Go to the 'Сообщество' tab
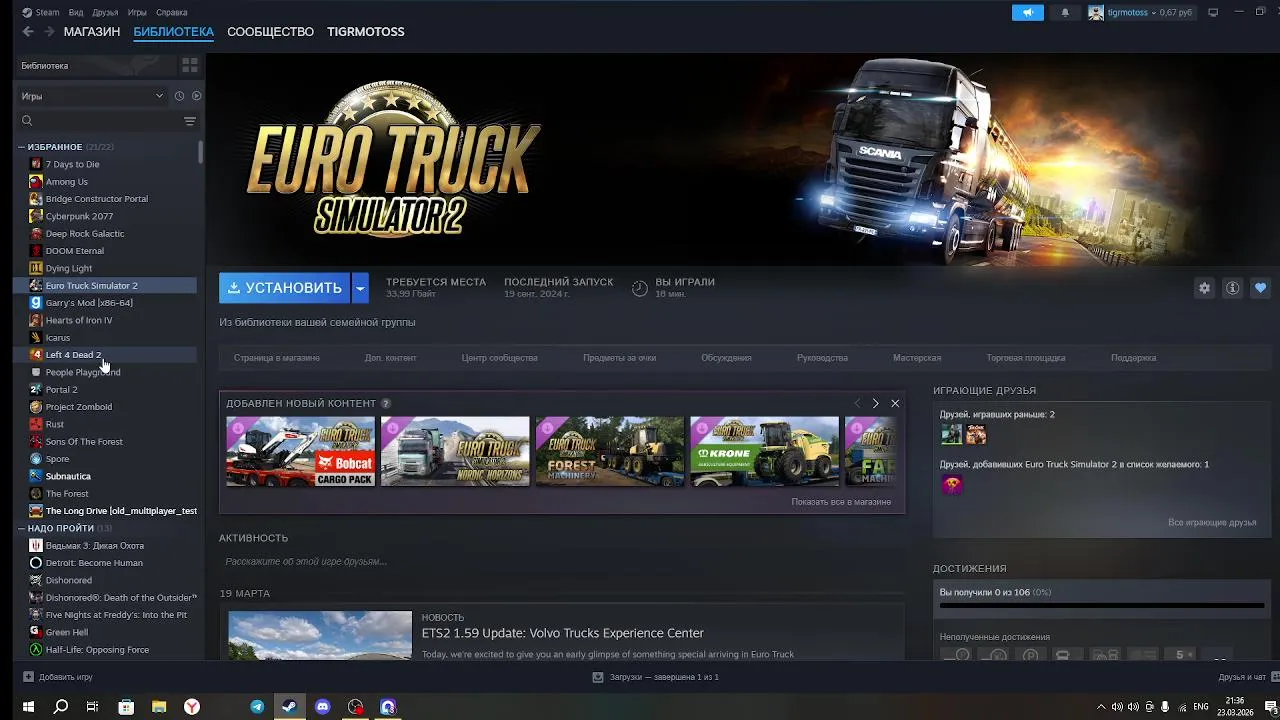The width and height of the screenshot is (1280, 720). pyautogui.click(x=270, y=32)
